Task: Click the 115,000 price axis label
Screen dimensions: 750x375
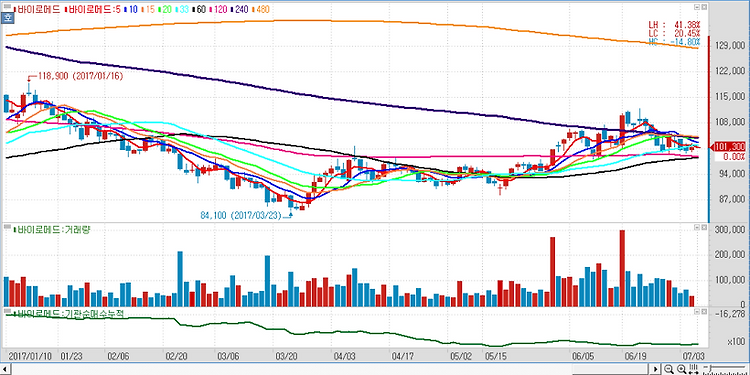Action: pos(730,97)
